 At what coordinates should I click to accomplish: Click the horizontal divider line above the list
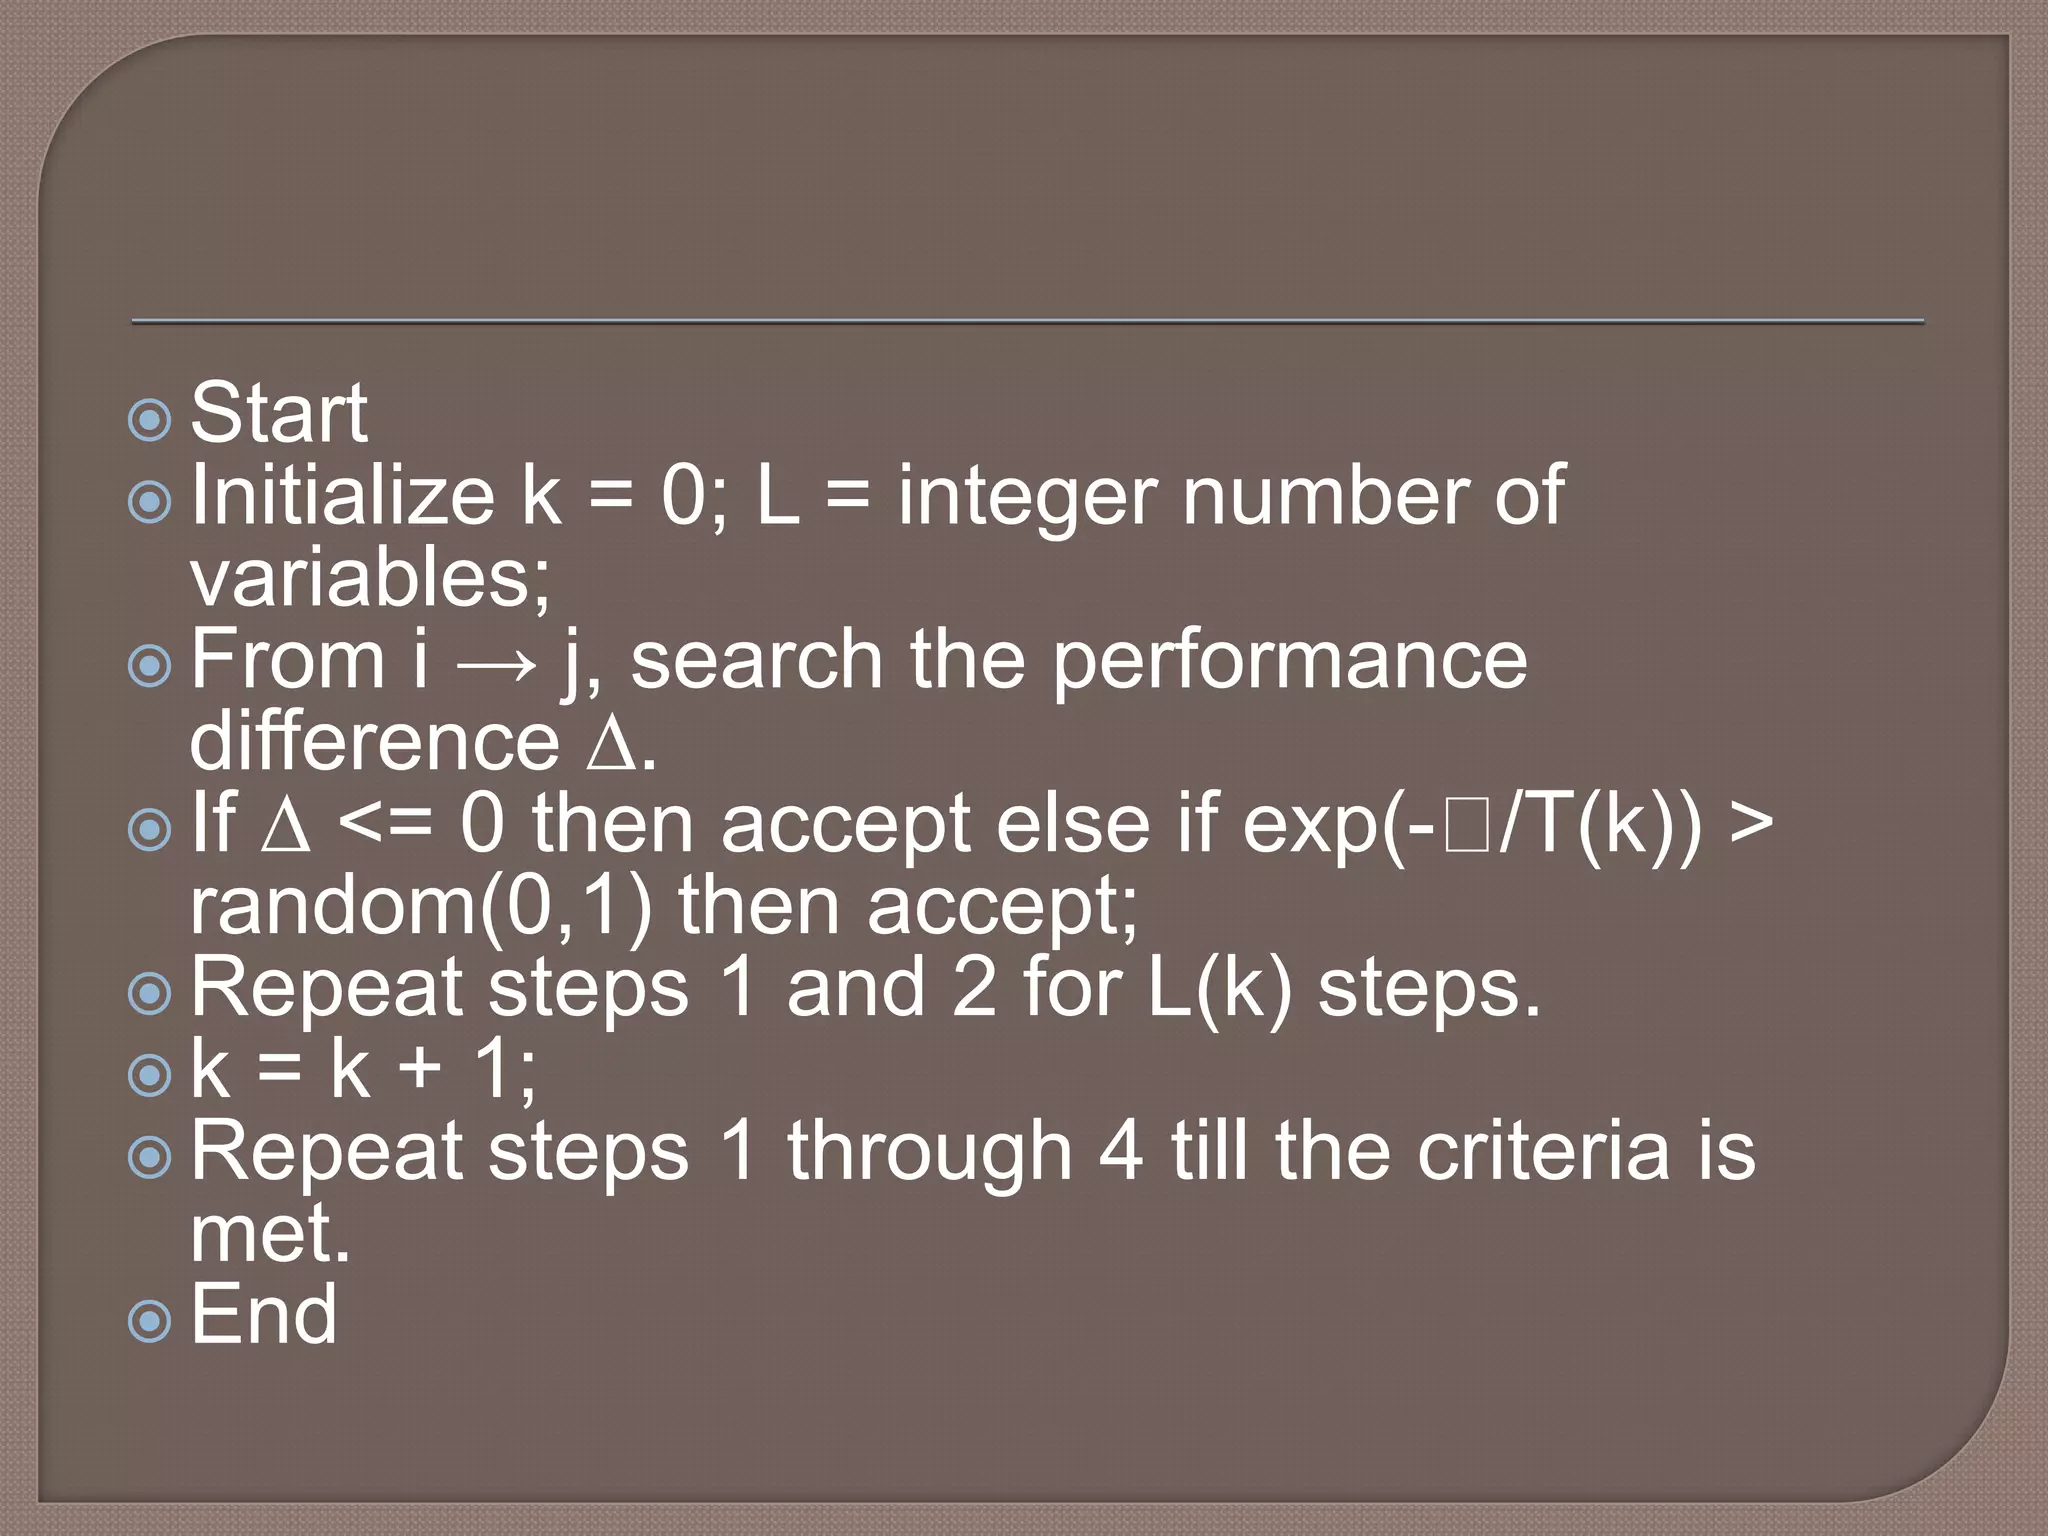[1028, 322]
